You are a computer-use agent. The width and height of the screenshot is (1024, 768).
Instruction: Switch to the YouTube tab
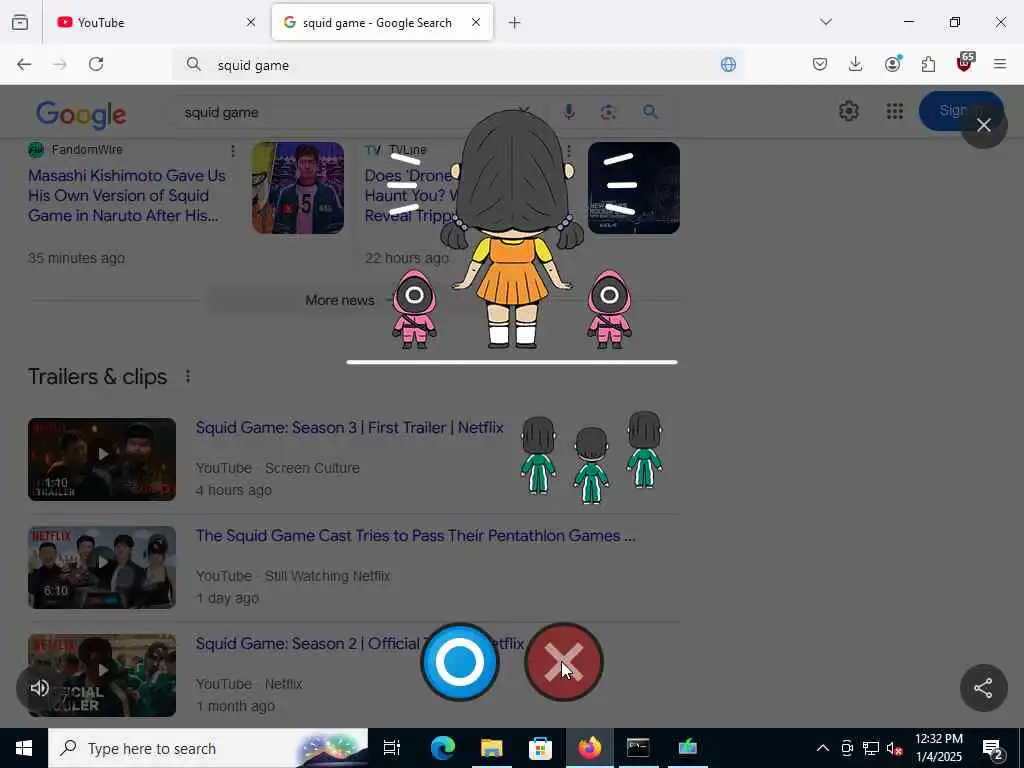click(x=155, y=22)
